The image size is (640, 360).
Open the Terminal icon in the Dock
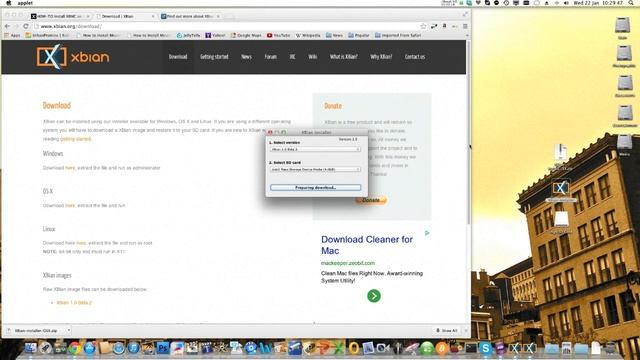(471, 348)
